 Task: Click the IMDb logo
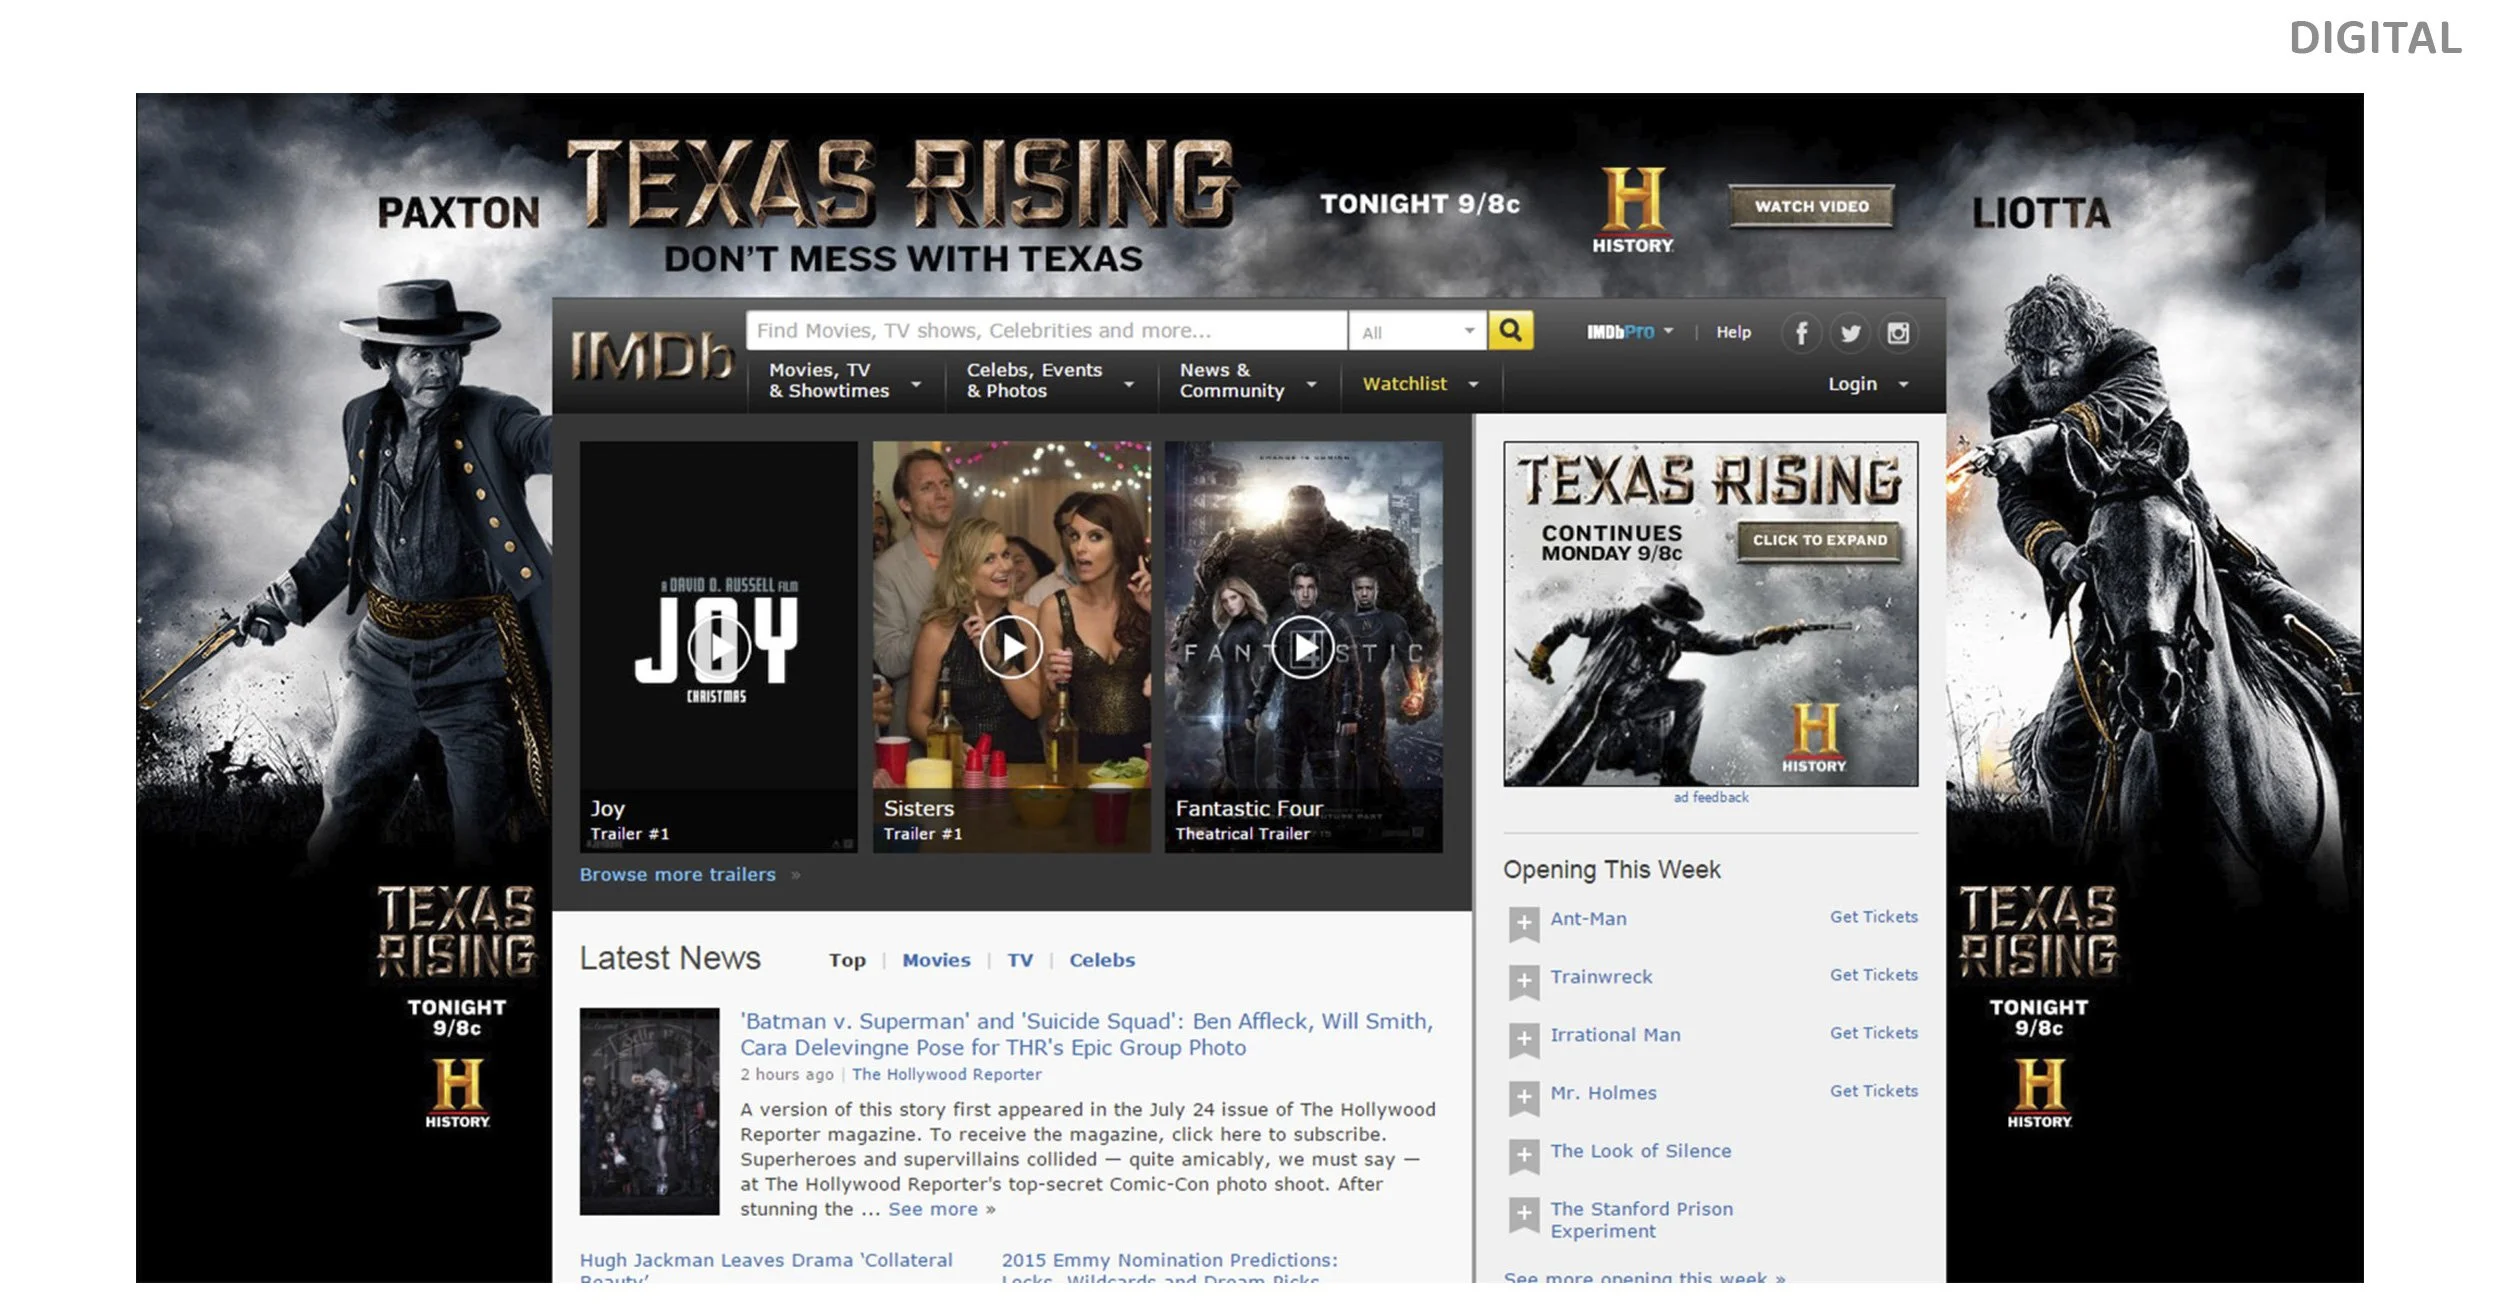pos(652,356)
